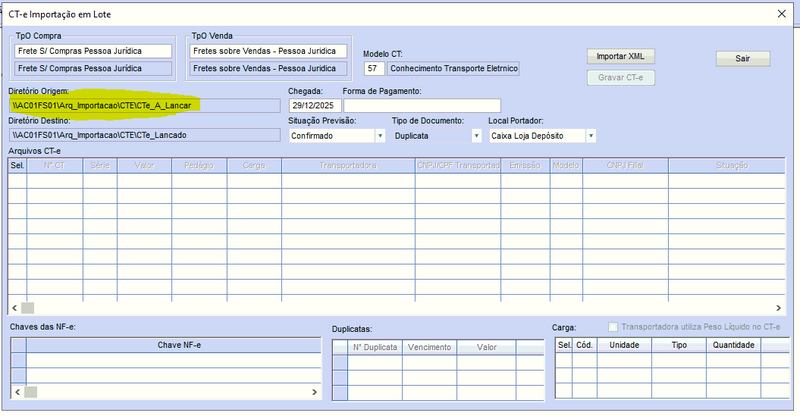The image size is (800, 416).
Task: Click the Vencimento column header in Duplicatas
Action: 429,346
